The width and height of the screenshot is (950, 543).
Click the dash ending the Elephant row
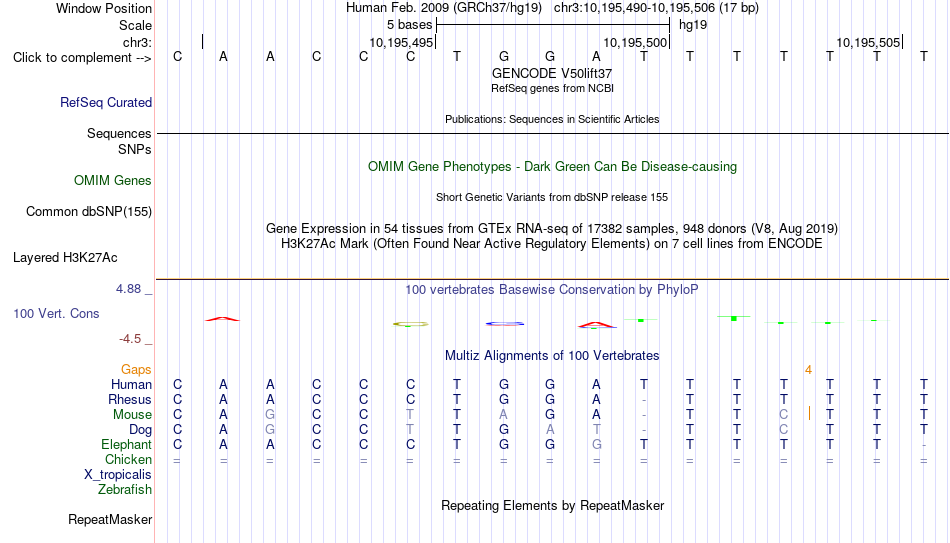pos(924,445)
